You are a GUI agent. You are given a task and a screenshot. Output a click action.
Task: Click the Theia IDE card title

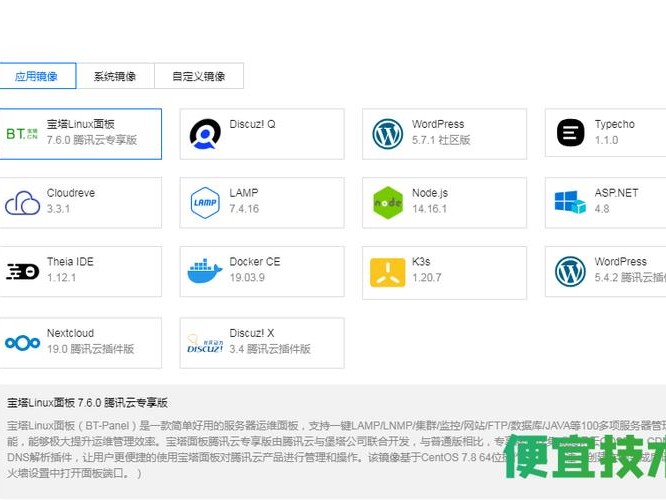click(x=70, y=262)
